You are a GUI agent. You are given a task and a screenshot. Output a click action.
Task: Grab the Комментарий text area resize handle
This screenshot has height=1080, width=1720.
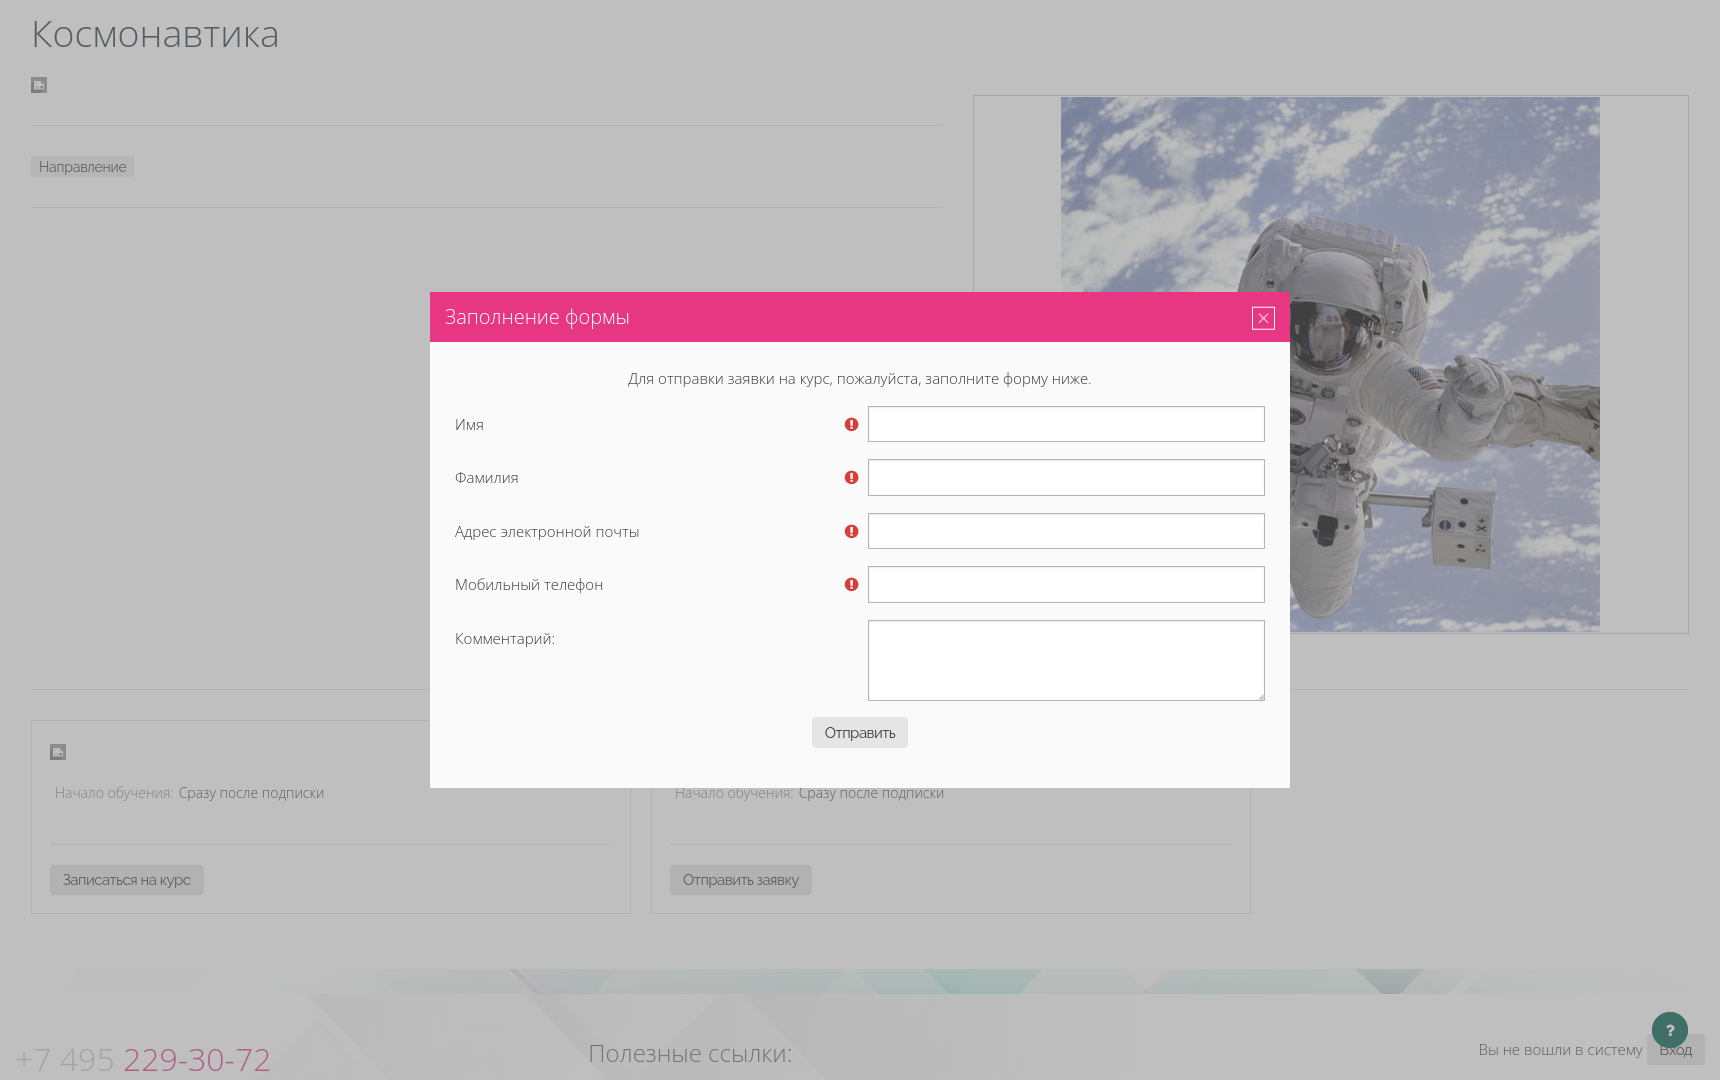1260,696
